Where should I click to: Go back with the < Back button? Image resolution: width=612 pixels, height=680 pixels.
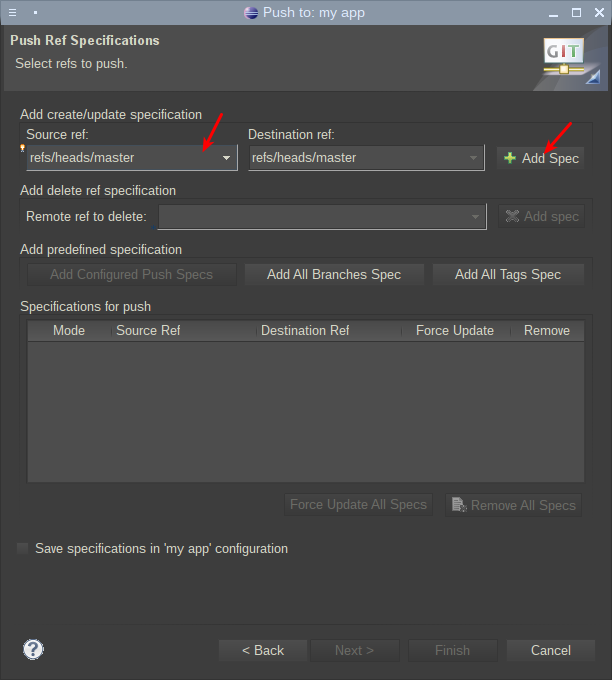point(263,651)
